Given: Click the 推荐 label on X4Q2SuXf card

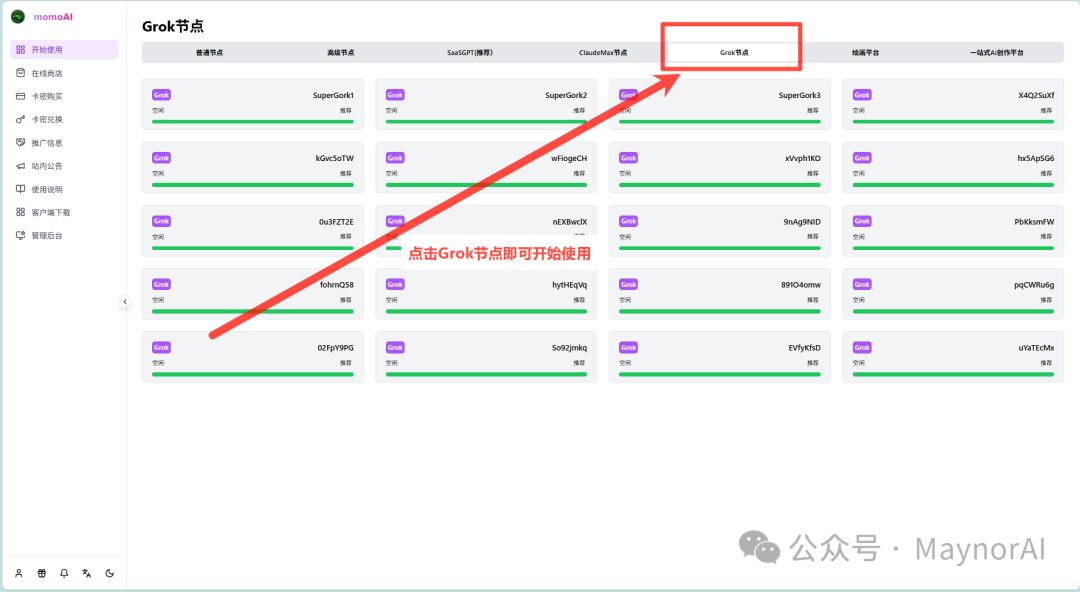Looking at the screenshot, I should click(1046, 110).
